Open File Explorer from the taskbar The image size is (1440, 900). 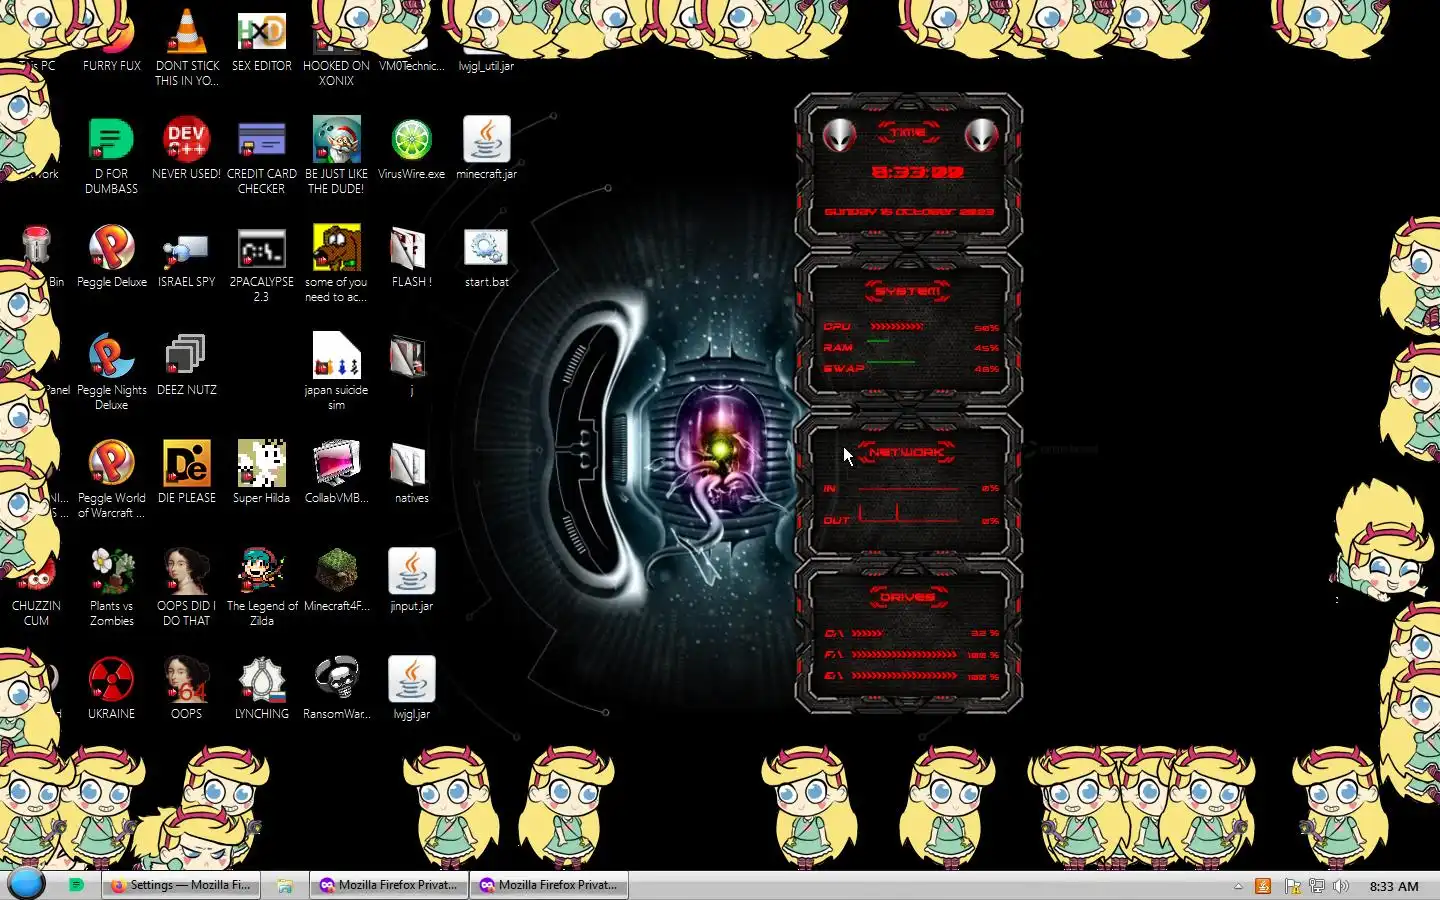pyautogui.click(x=285, y=885)
